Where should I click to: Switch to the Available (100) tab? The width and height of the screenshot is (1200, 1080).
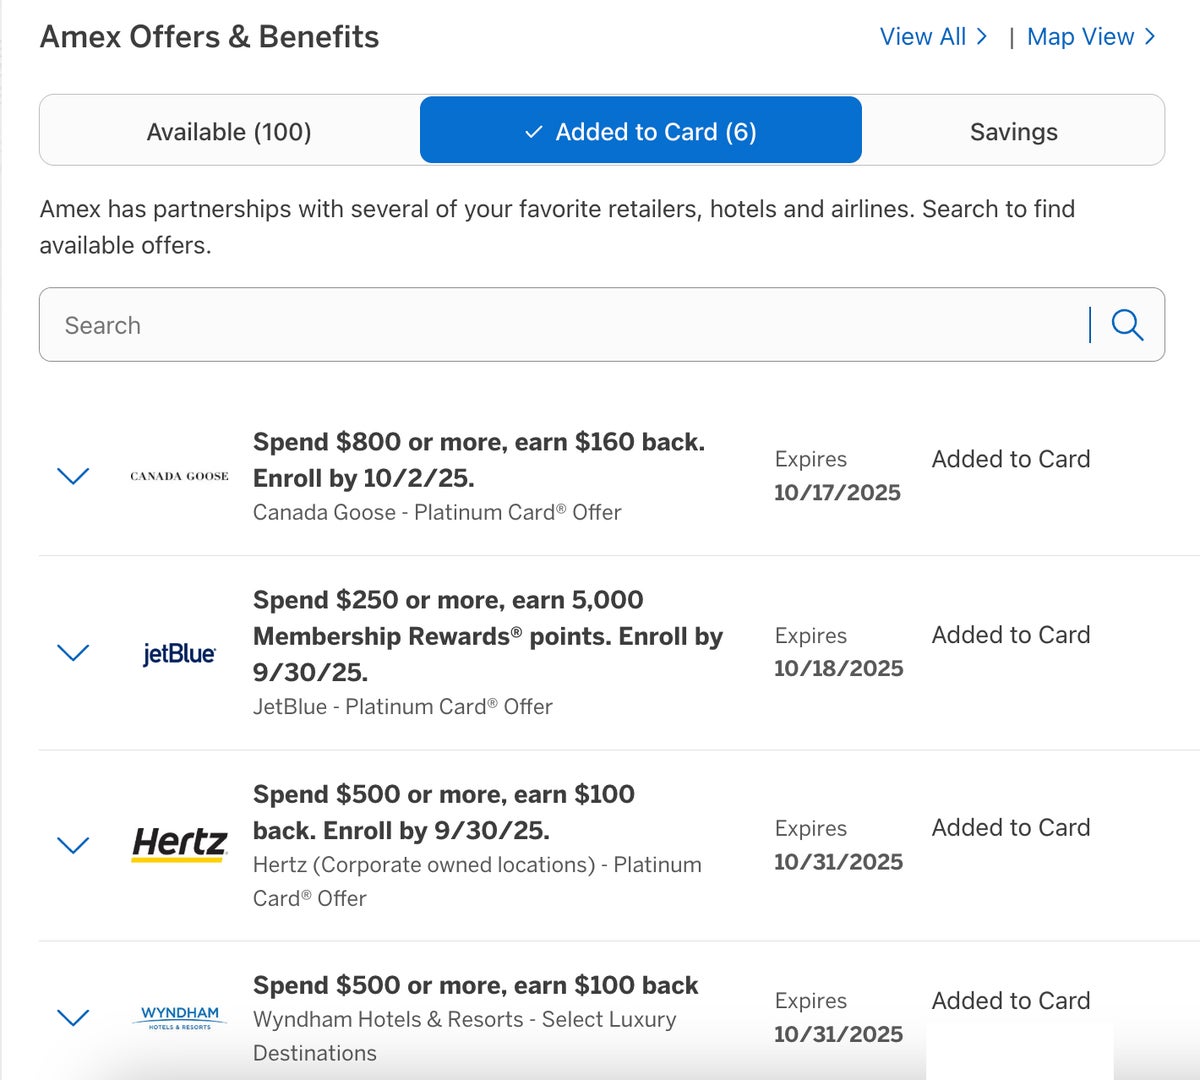click(229, 131)
